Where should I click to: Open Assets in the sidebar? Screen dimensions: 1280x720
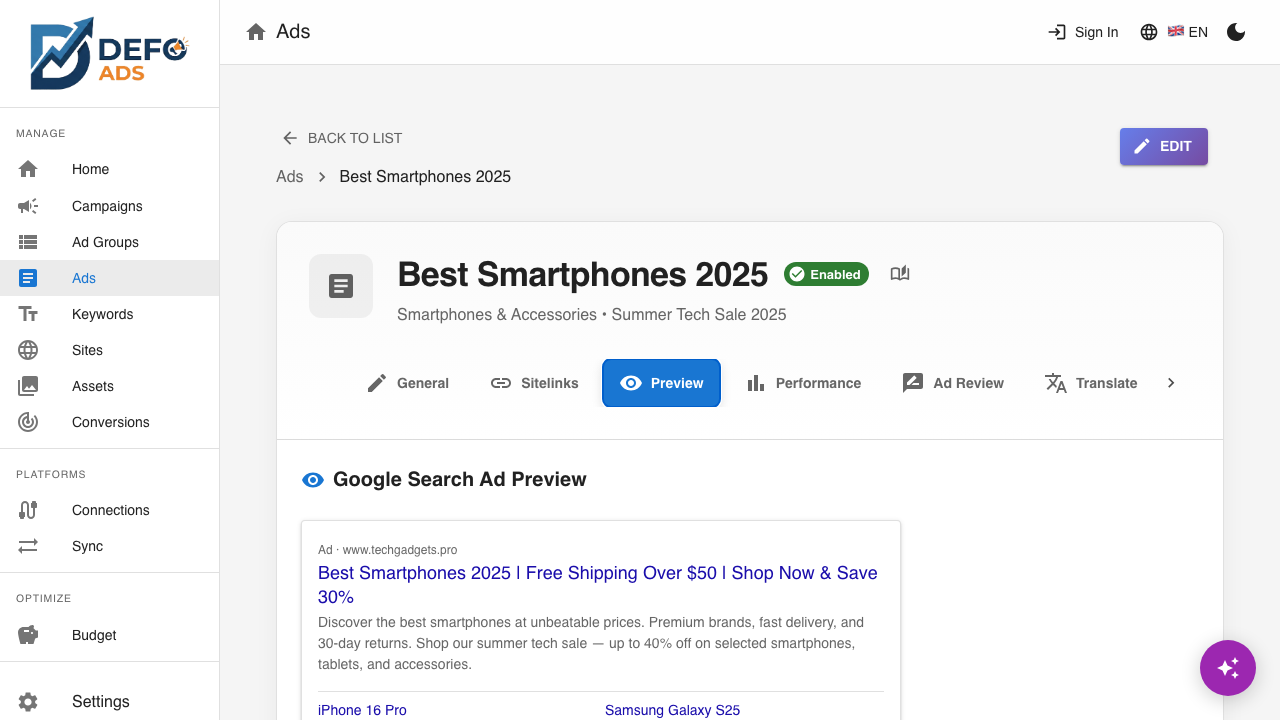coord(109,386)
